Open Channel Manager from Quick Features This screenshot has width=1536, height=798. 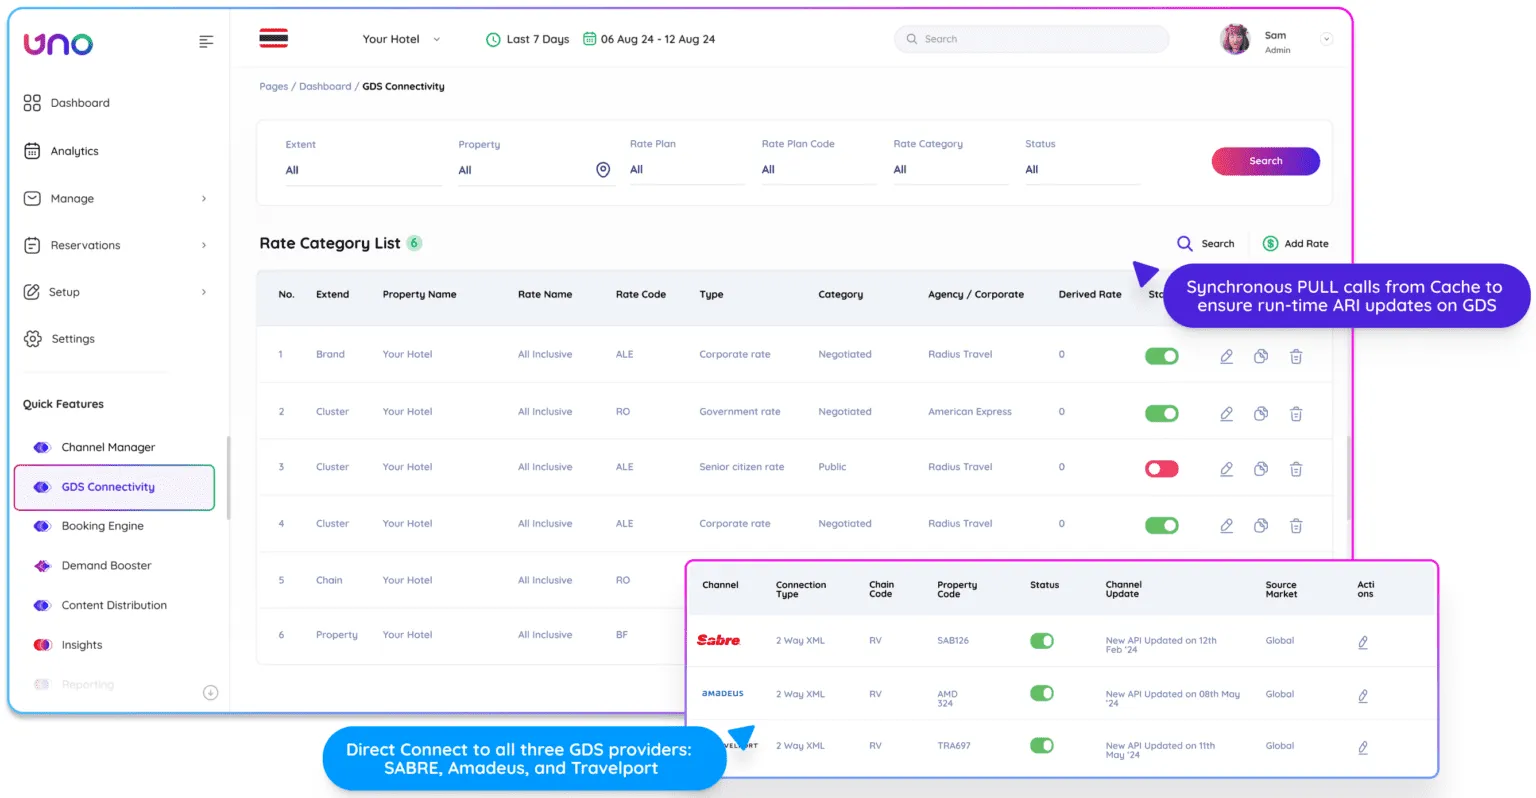(108, 447)
